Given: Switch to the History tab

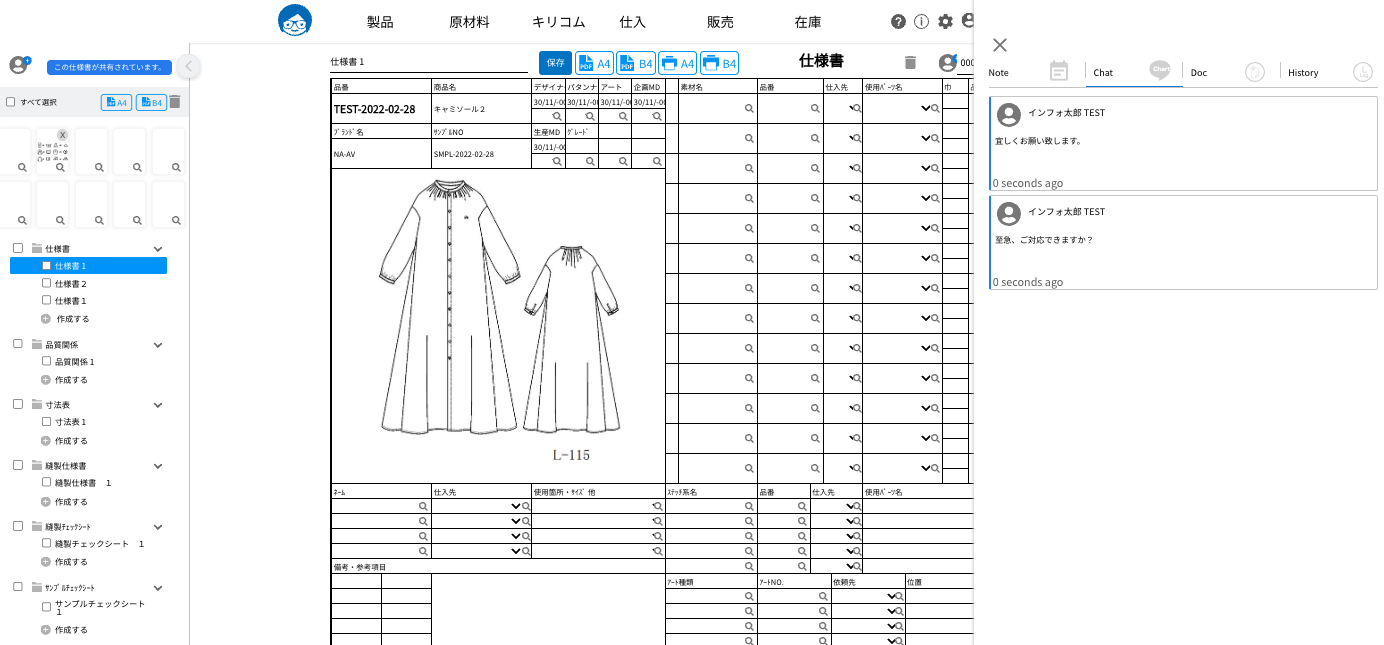Looking at the screenshot, I should tap(1303, 72).
